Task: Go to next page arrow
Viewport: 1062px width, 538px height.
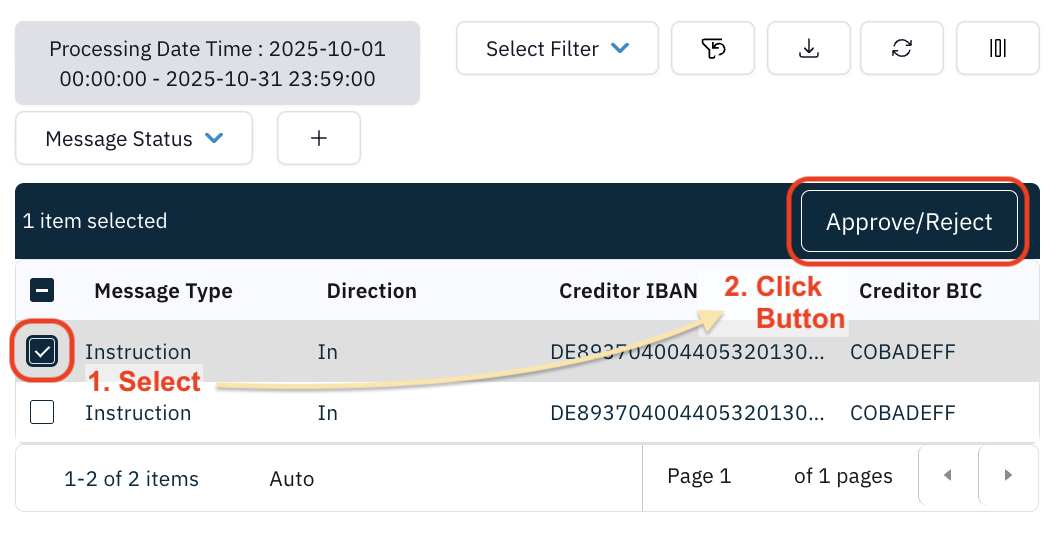Action: [1008, 476]
